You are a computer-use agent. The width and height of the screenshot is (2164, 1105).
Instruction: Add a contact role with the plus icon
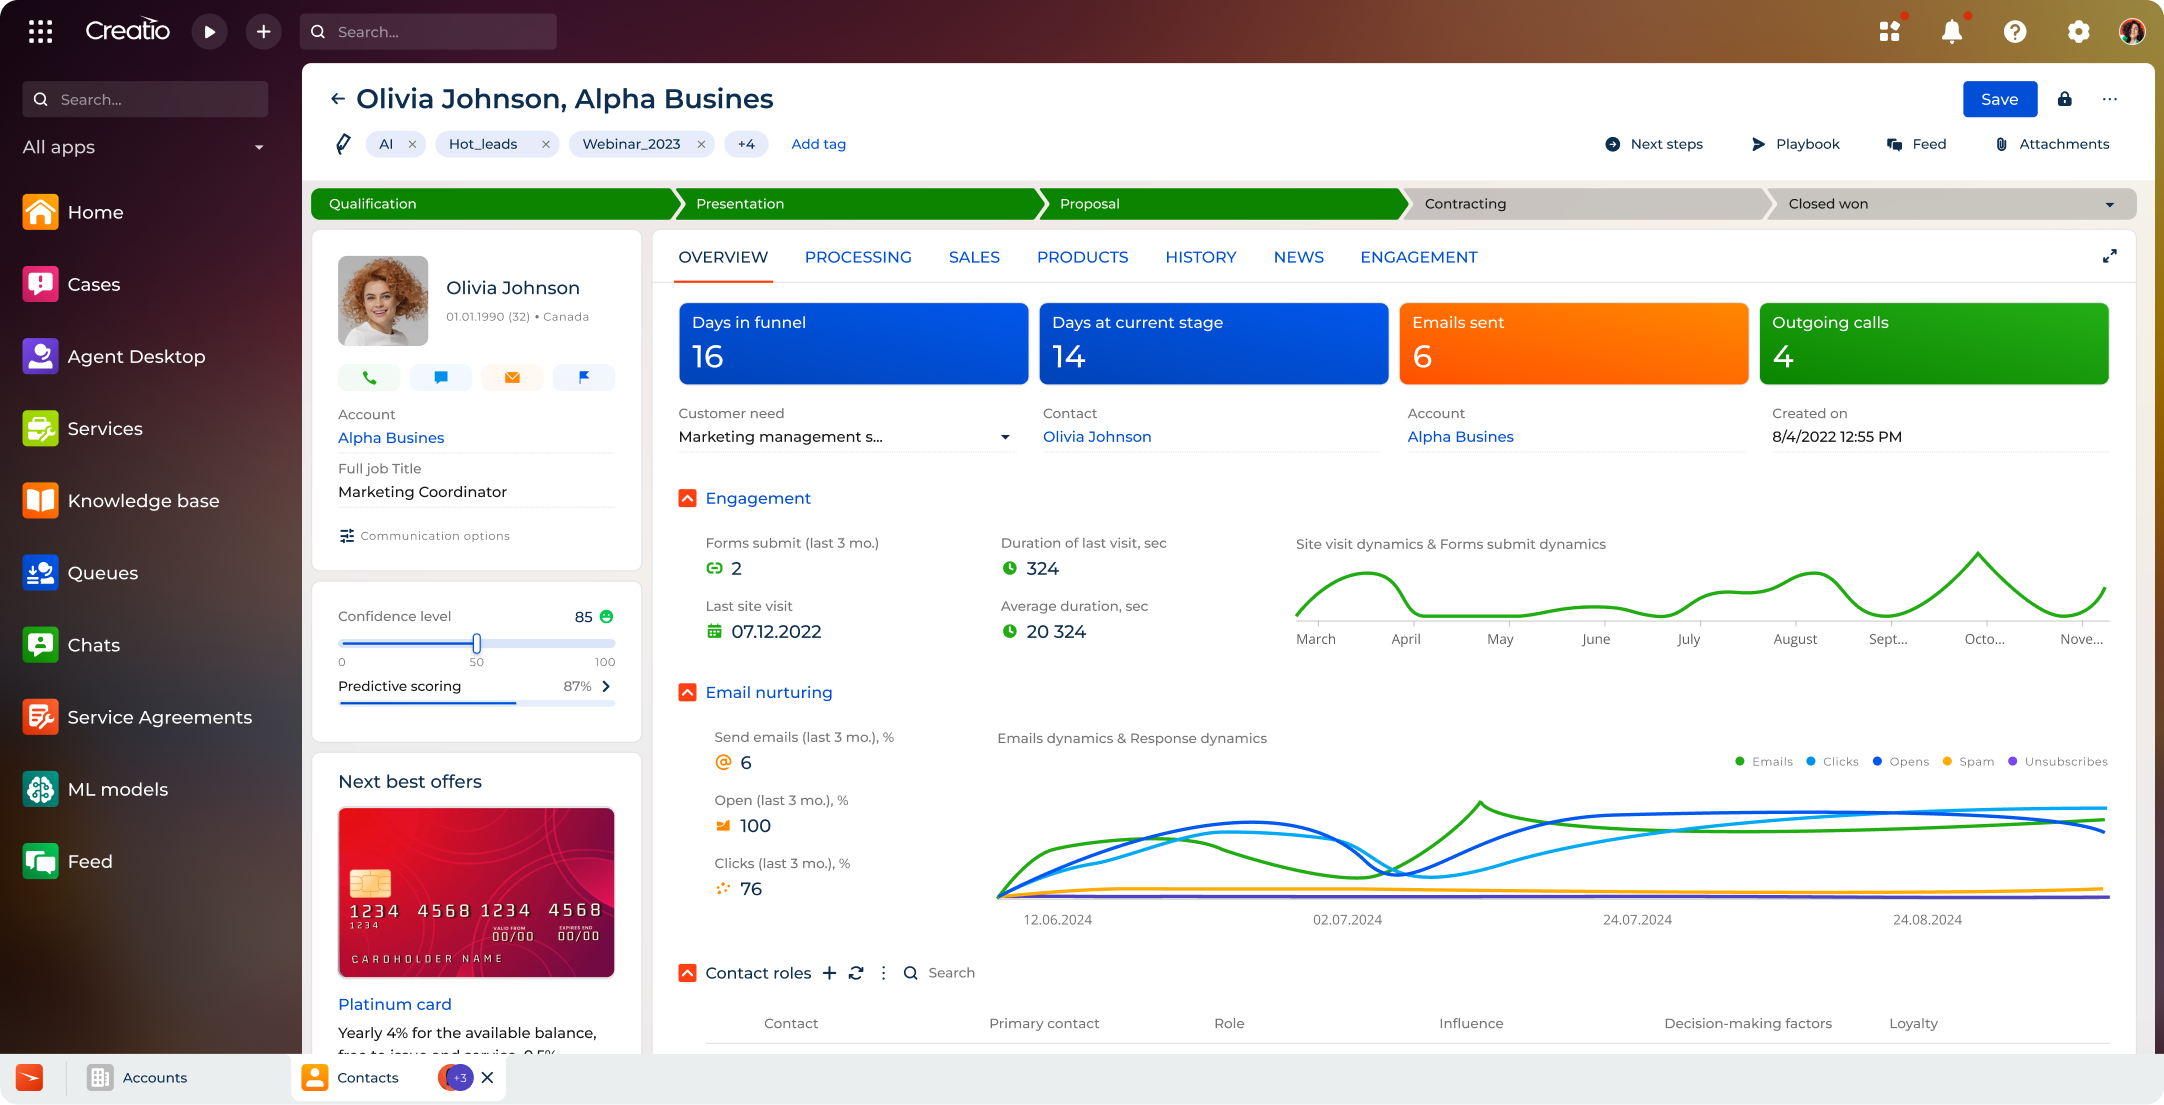[x=829, y=972]
